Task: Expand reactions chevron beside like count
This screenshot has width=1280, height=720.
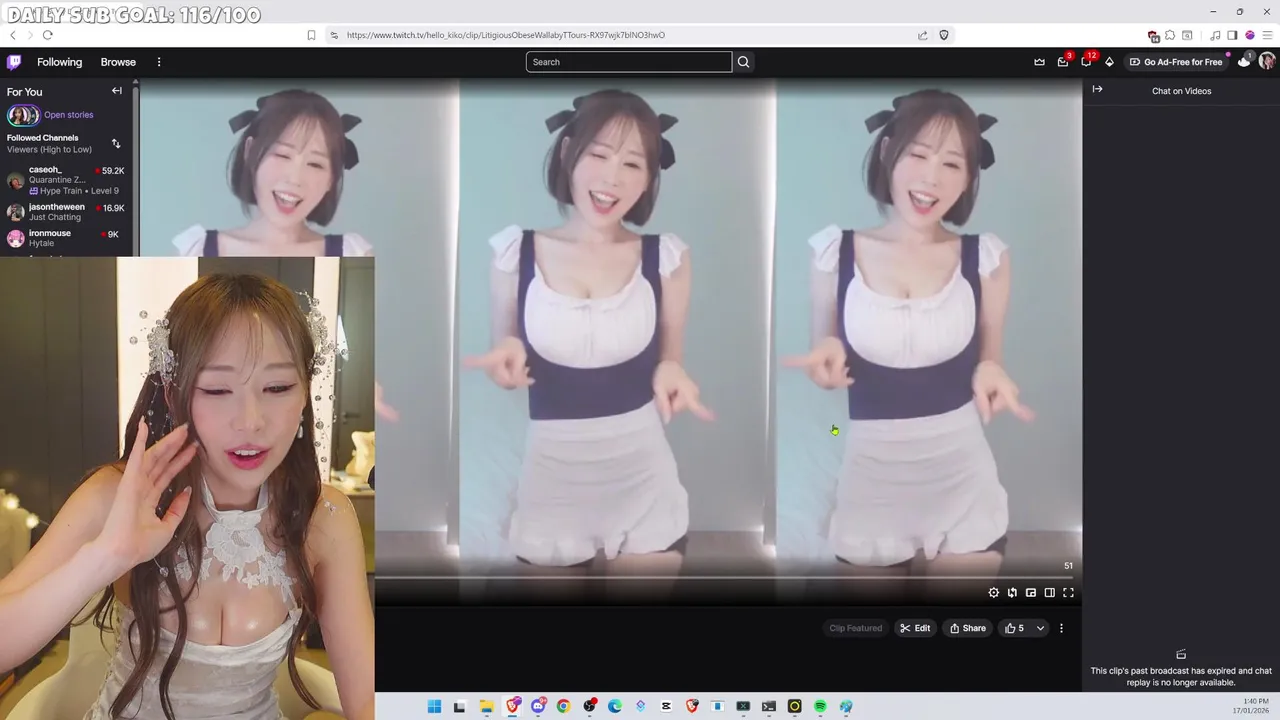Action: tap(1040, 628)
